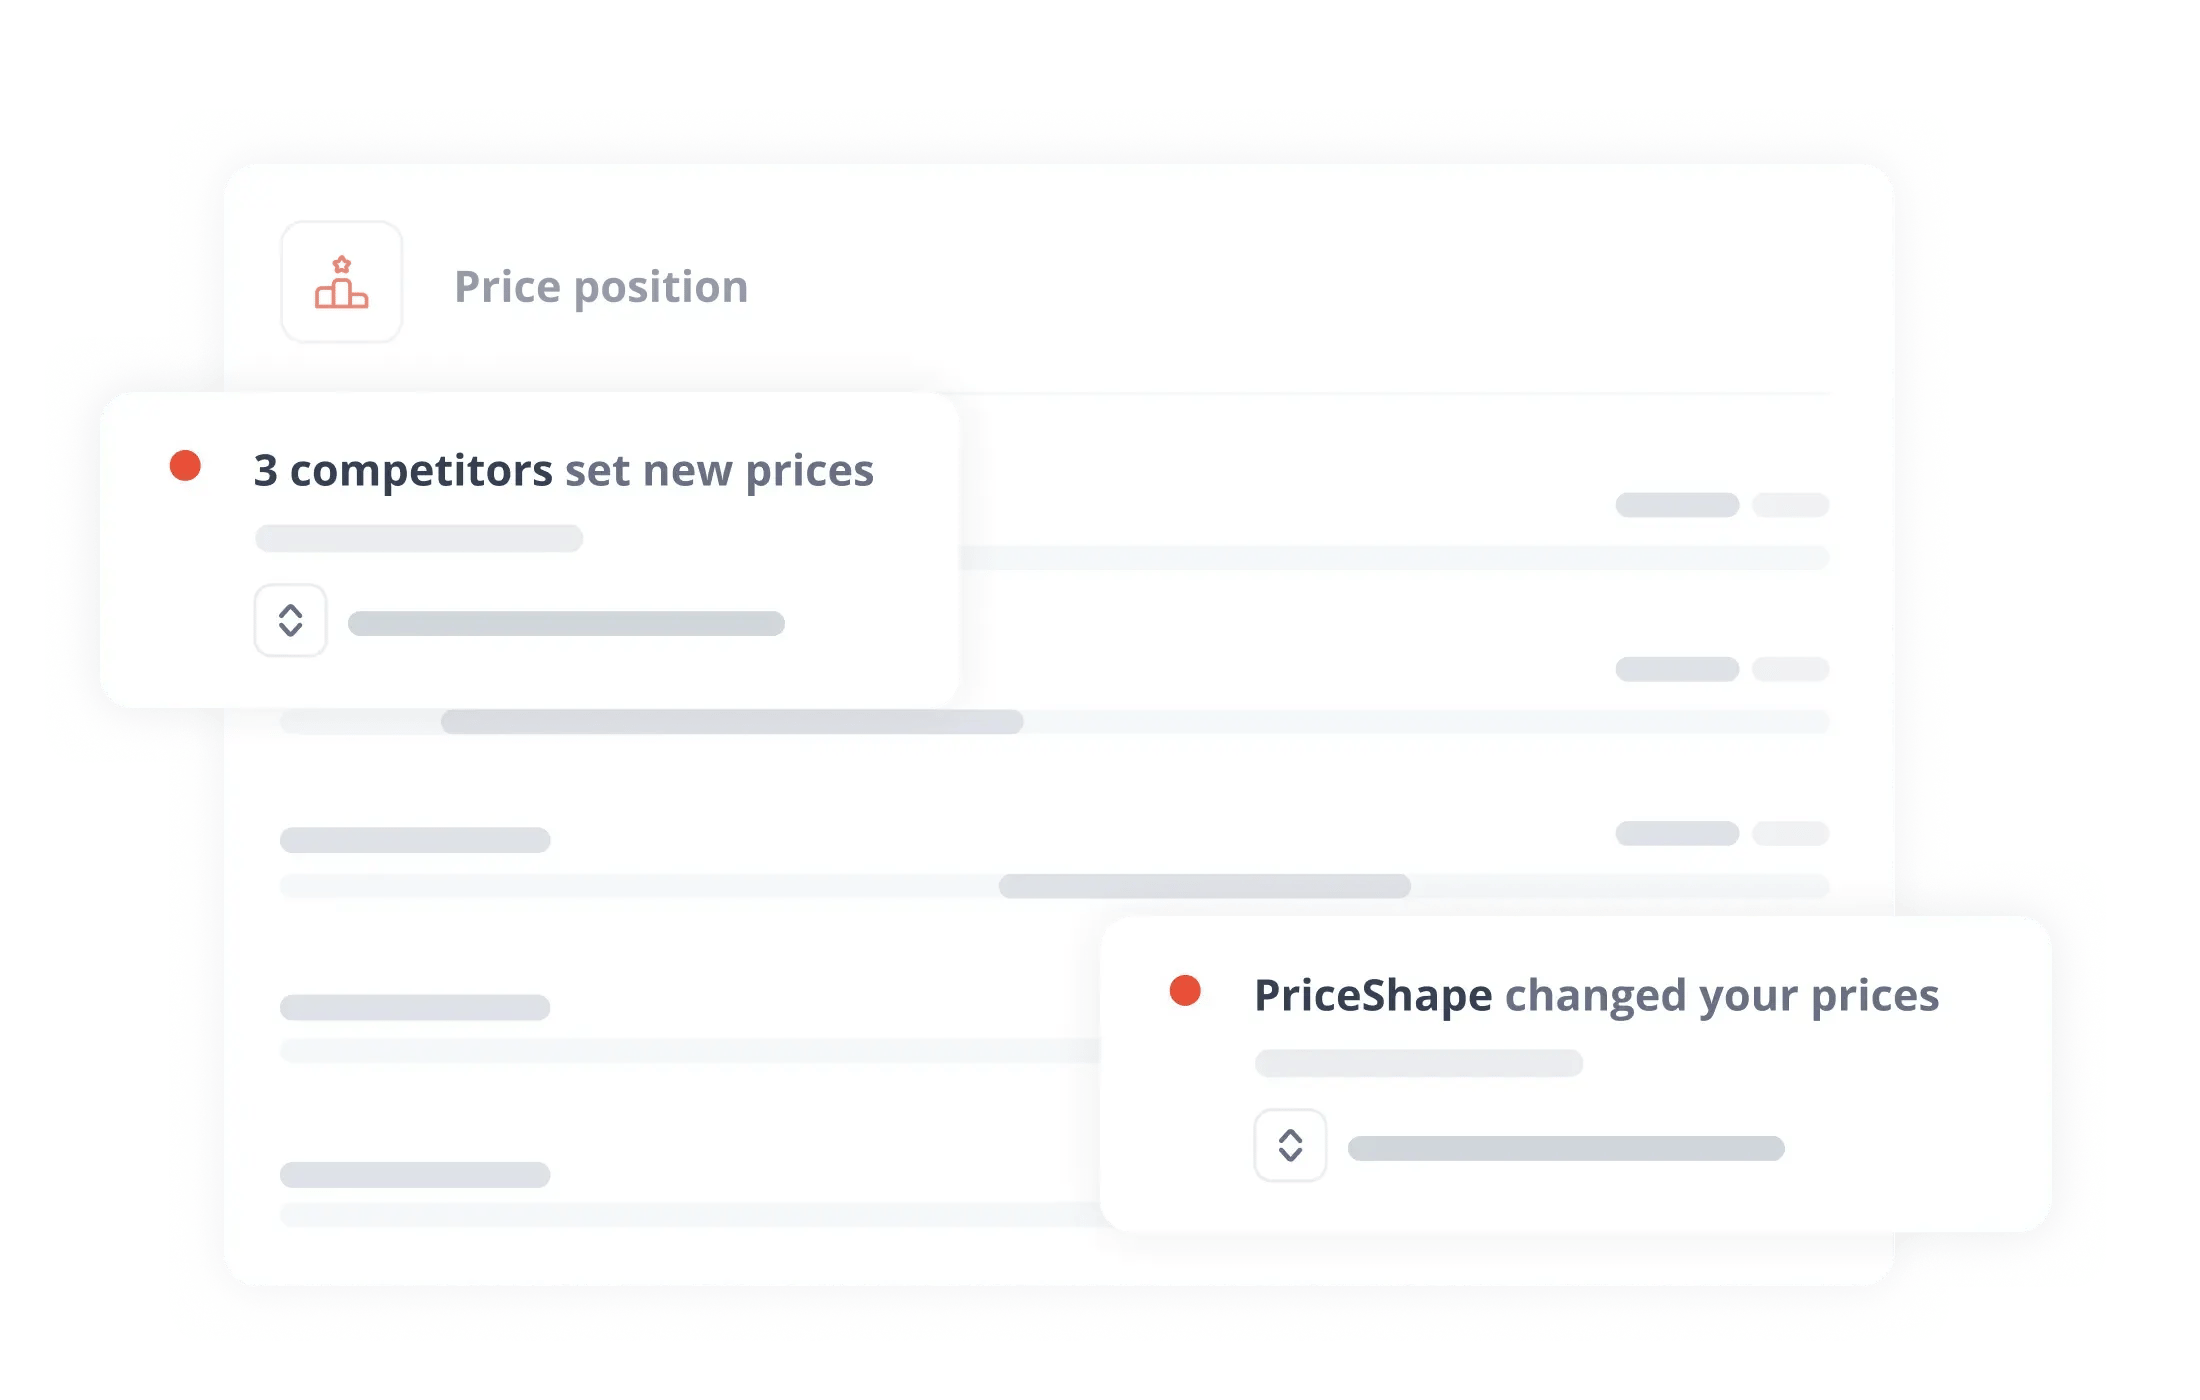The image size is (2200, 1400).
Task: Click the red dot beside "3 competitors"
Action: pos(185,466)
